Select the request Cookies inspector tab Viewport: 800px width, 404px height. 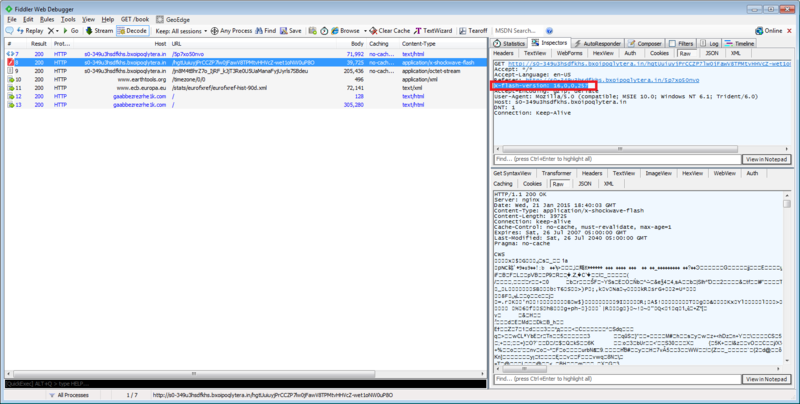pos(659,53)
